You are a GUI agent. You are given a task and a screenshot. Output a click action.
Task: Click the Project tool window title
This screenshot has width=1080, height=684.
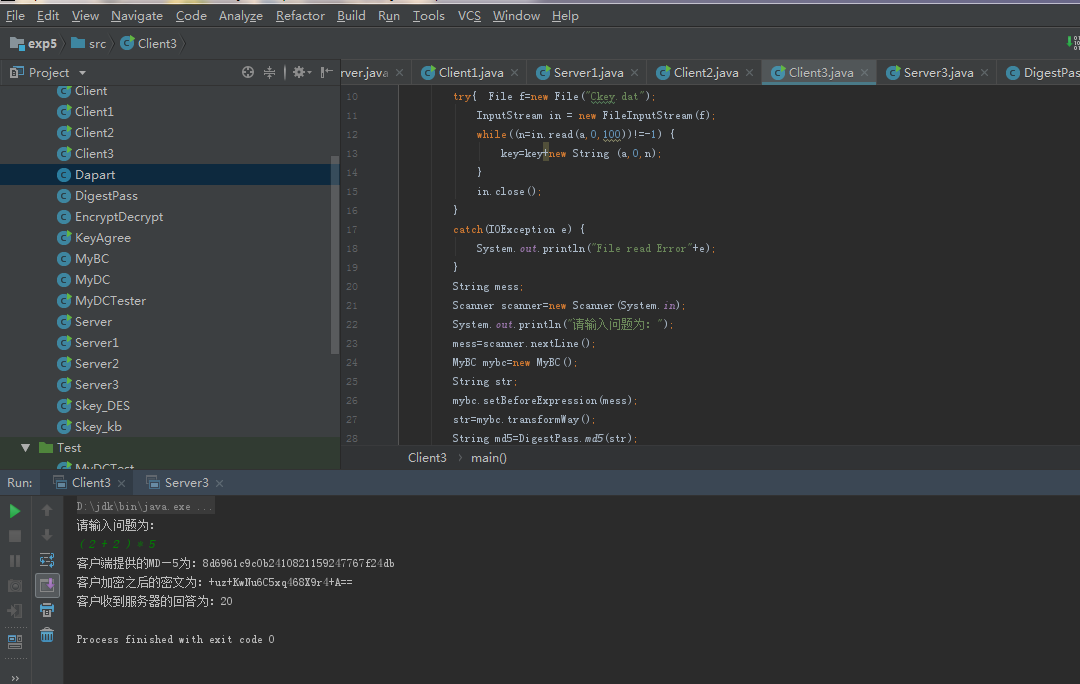point(49,72)
